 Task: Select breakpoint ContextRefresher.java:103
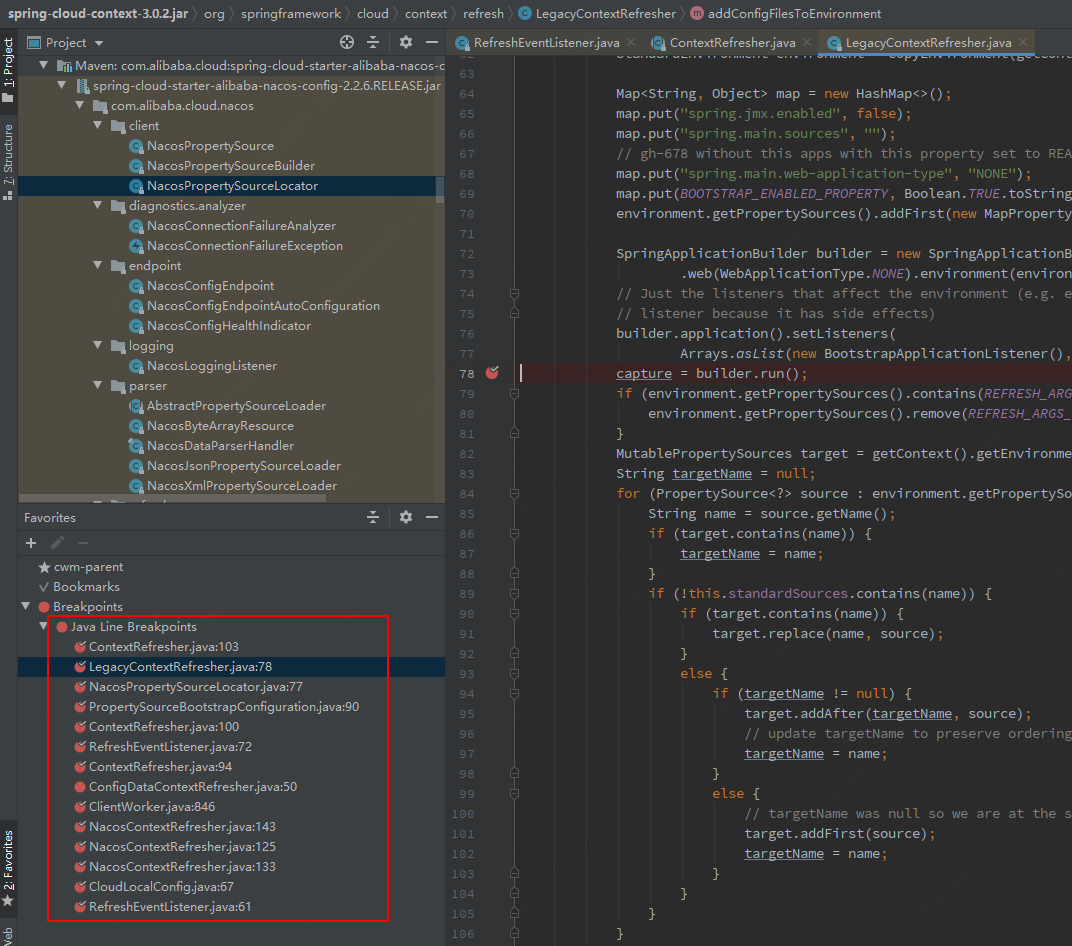point(163,647)
